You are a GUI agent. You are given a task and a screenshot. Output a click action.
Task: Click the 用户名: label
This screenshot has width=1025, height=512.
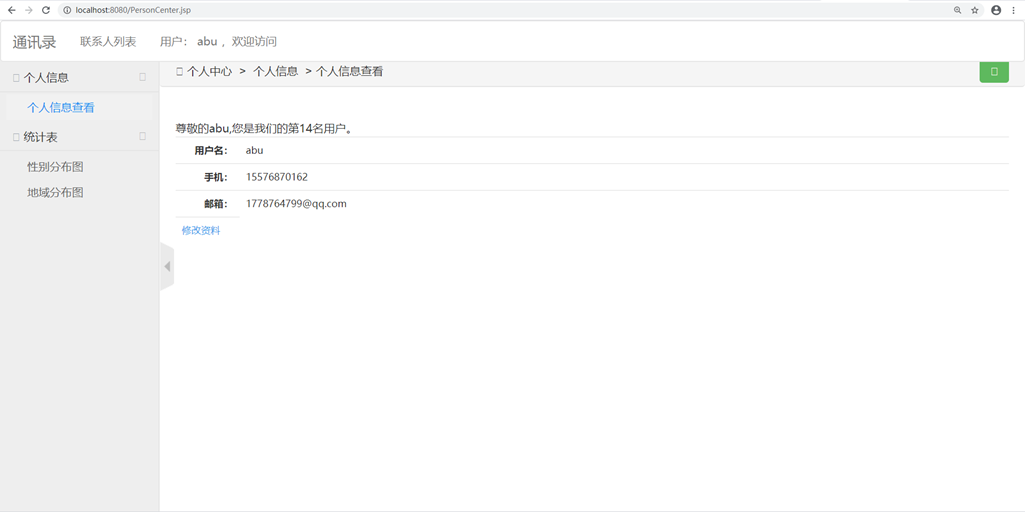point(210,150)
